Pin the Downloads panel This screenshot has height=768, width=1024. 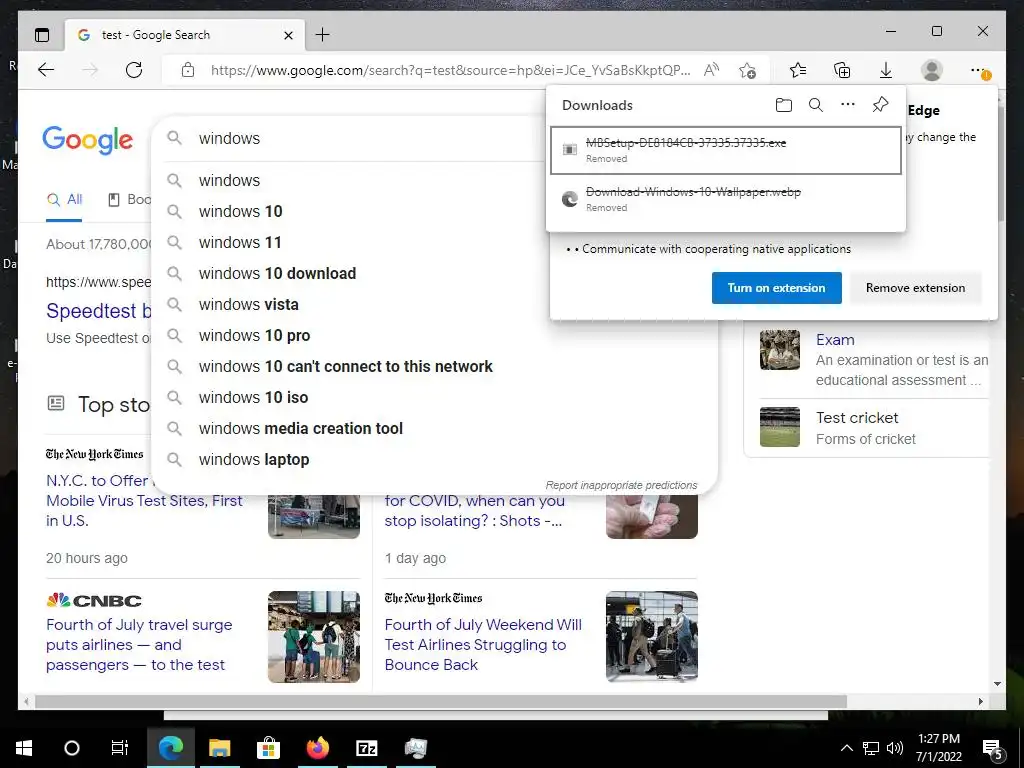[x=880, y=104]
